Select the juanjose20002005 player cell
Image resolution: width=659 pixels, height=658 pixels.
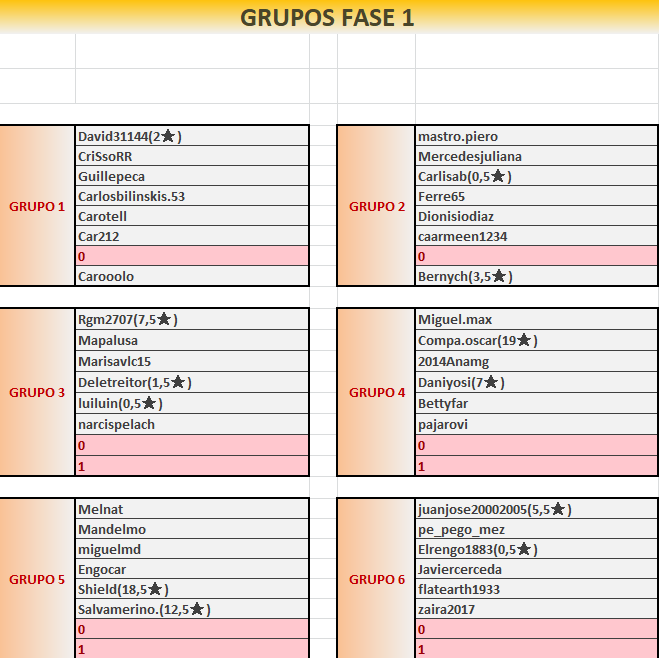[x=536, y=509]
